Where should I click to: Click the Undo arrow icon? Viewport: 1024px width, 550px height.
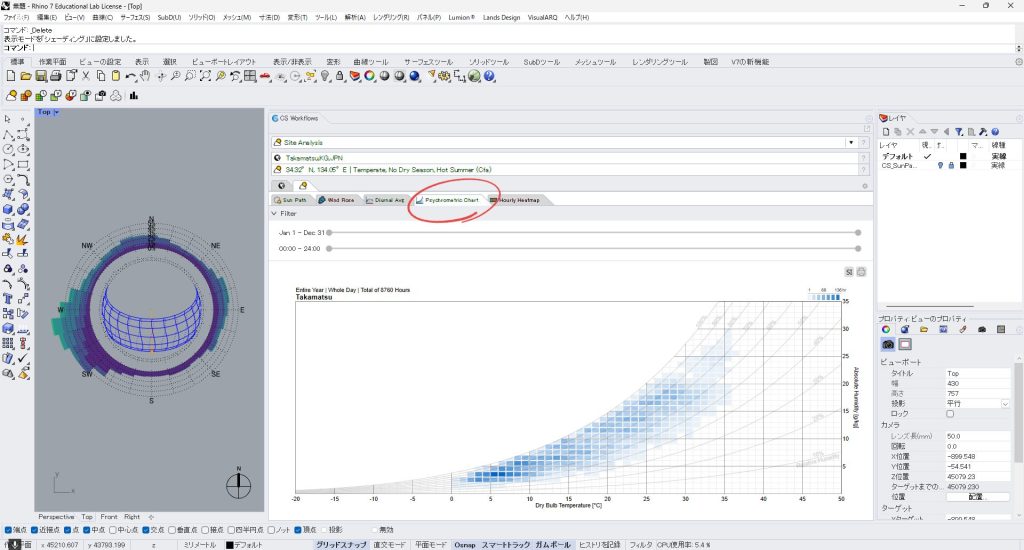point(130,76)
